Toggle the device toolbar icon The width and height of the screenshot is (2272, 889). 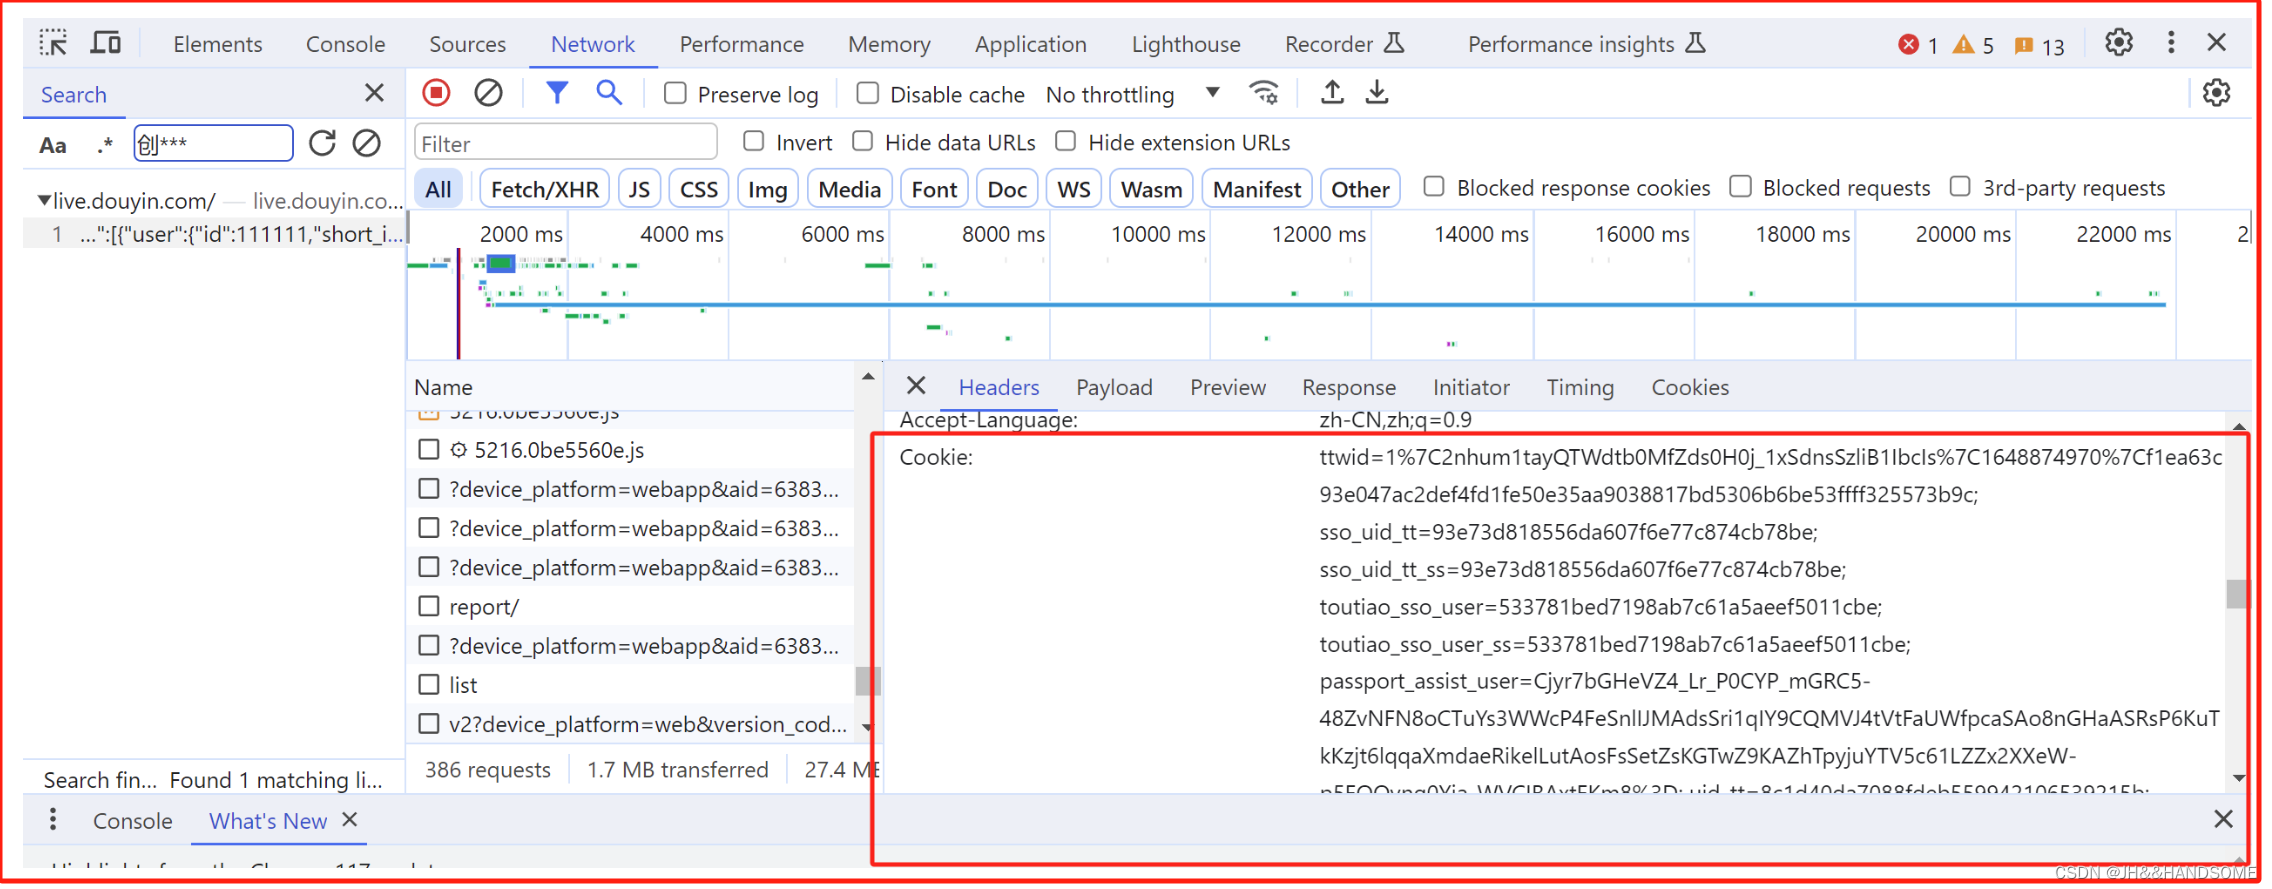tap(105, 43)
